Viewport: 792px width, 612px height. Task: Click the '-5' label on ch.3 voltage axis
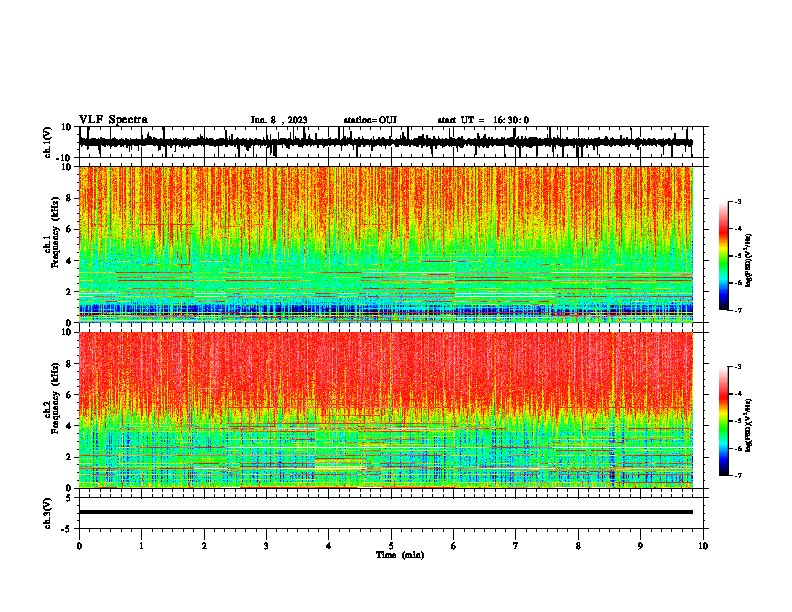pos(67,528)
